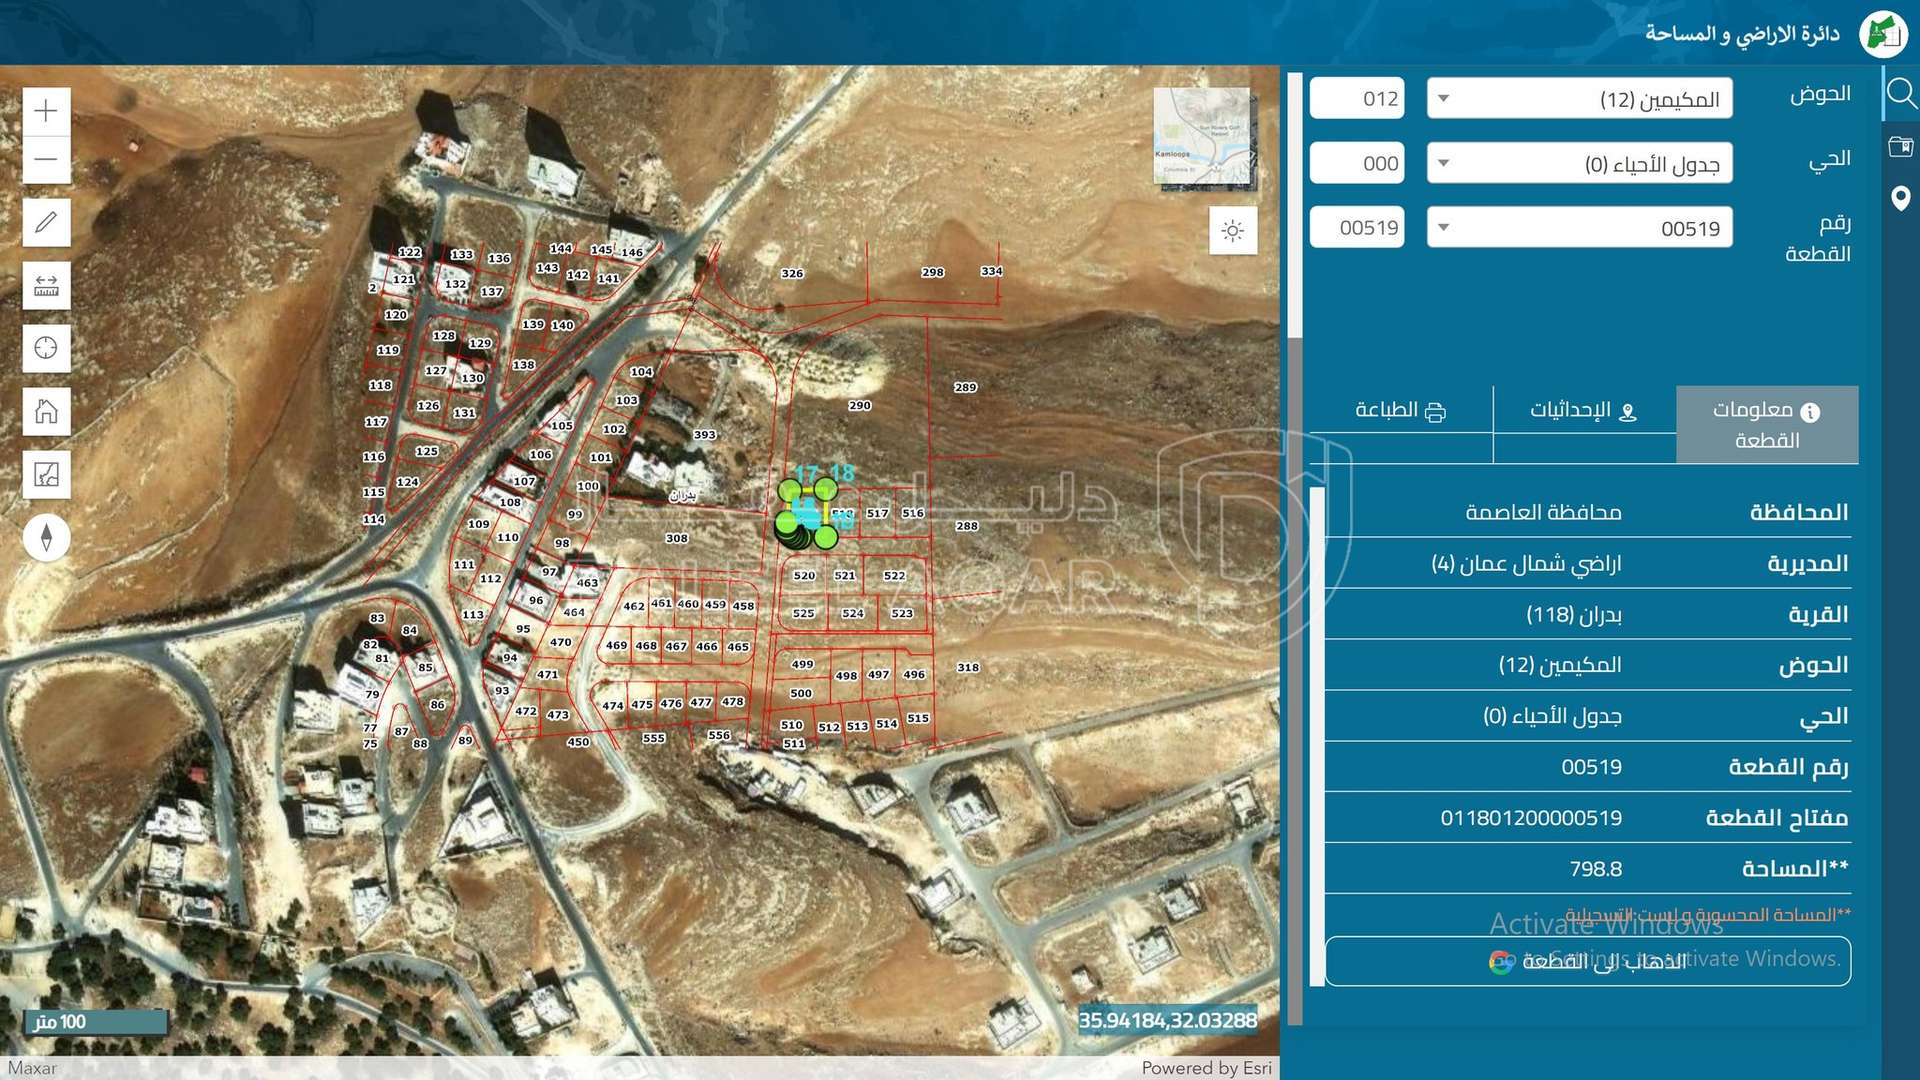
Task: Click the location pin sidebar icon
Action: click(x=1900, y=198)
